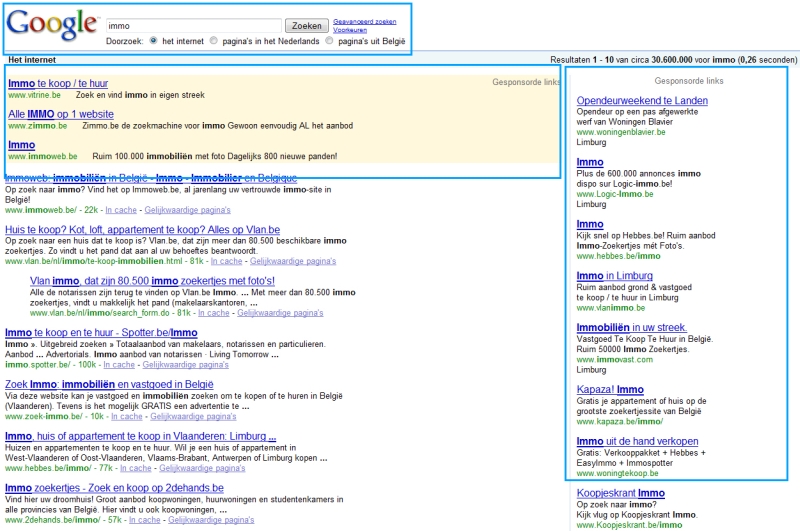The height and width of the screenshot is (531, 800).
Task: Open sponsored 'Immo' ad for Logic-Immo.be
Action: click(x=590, y=162)
